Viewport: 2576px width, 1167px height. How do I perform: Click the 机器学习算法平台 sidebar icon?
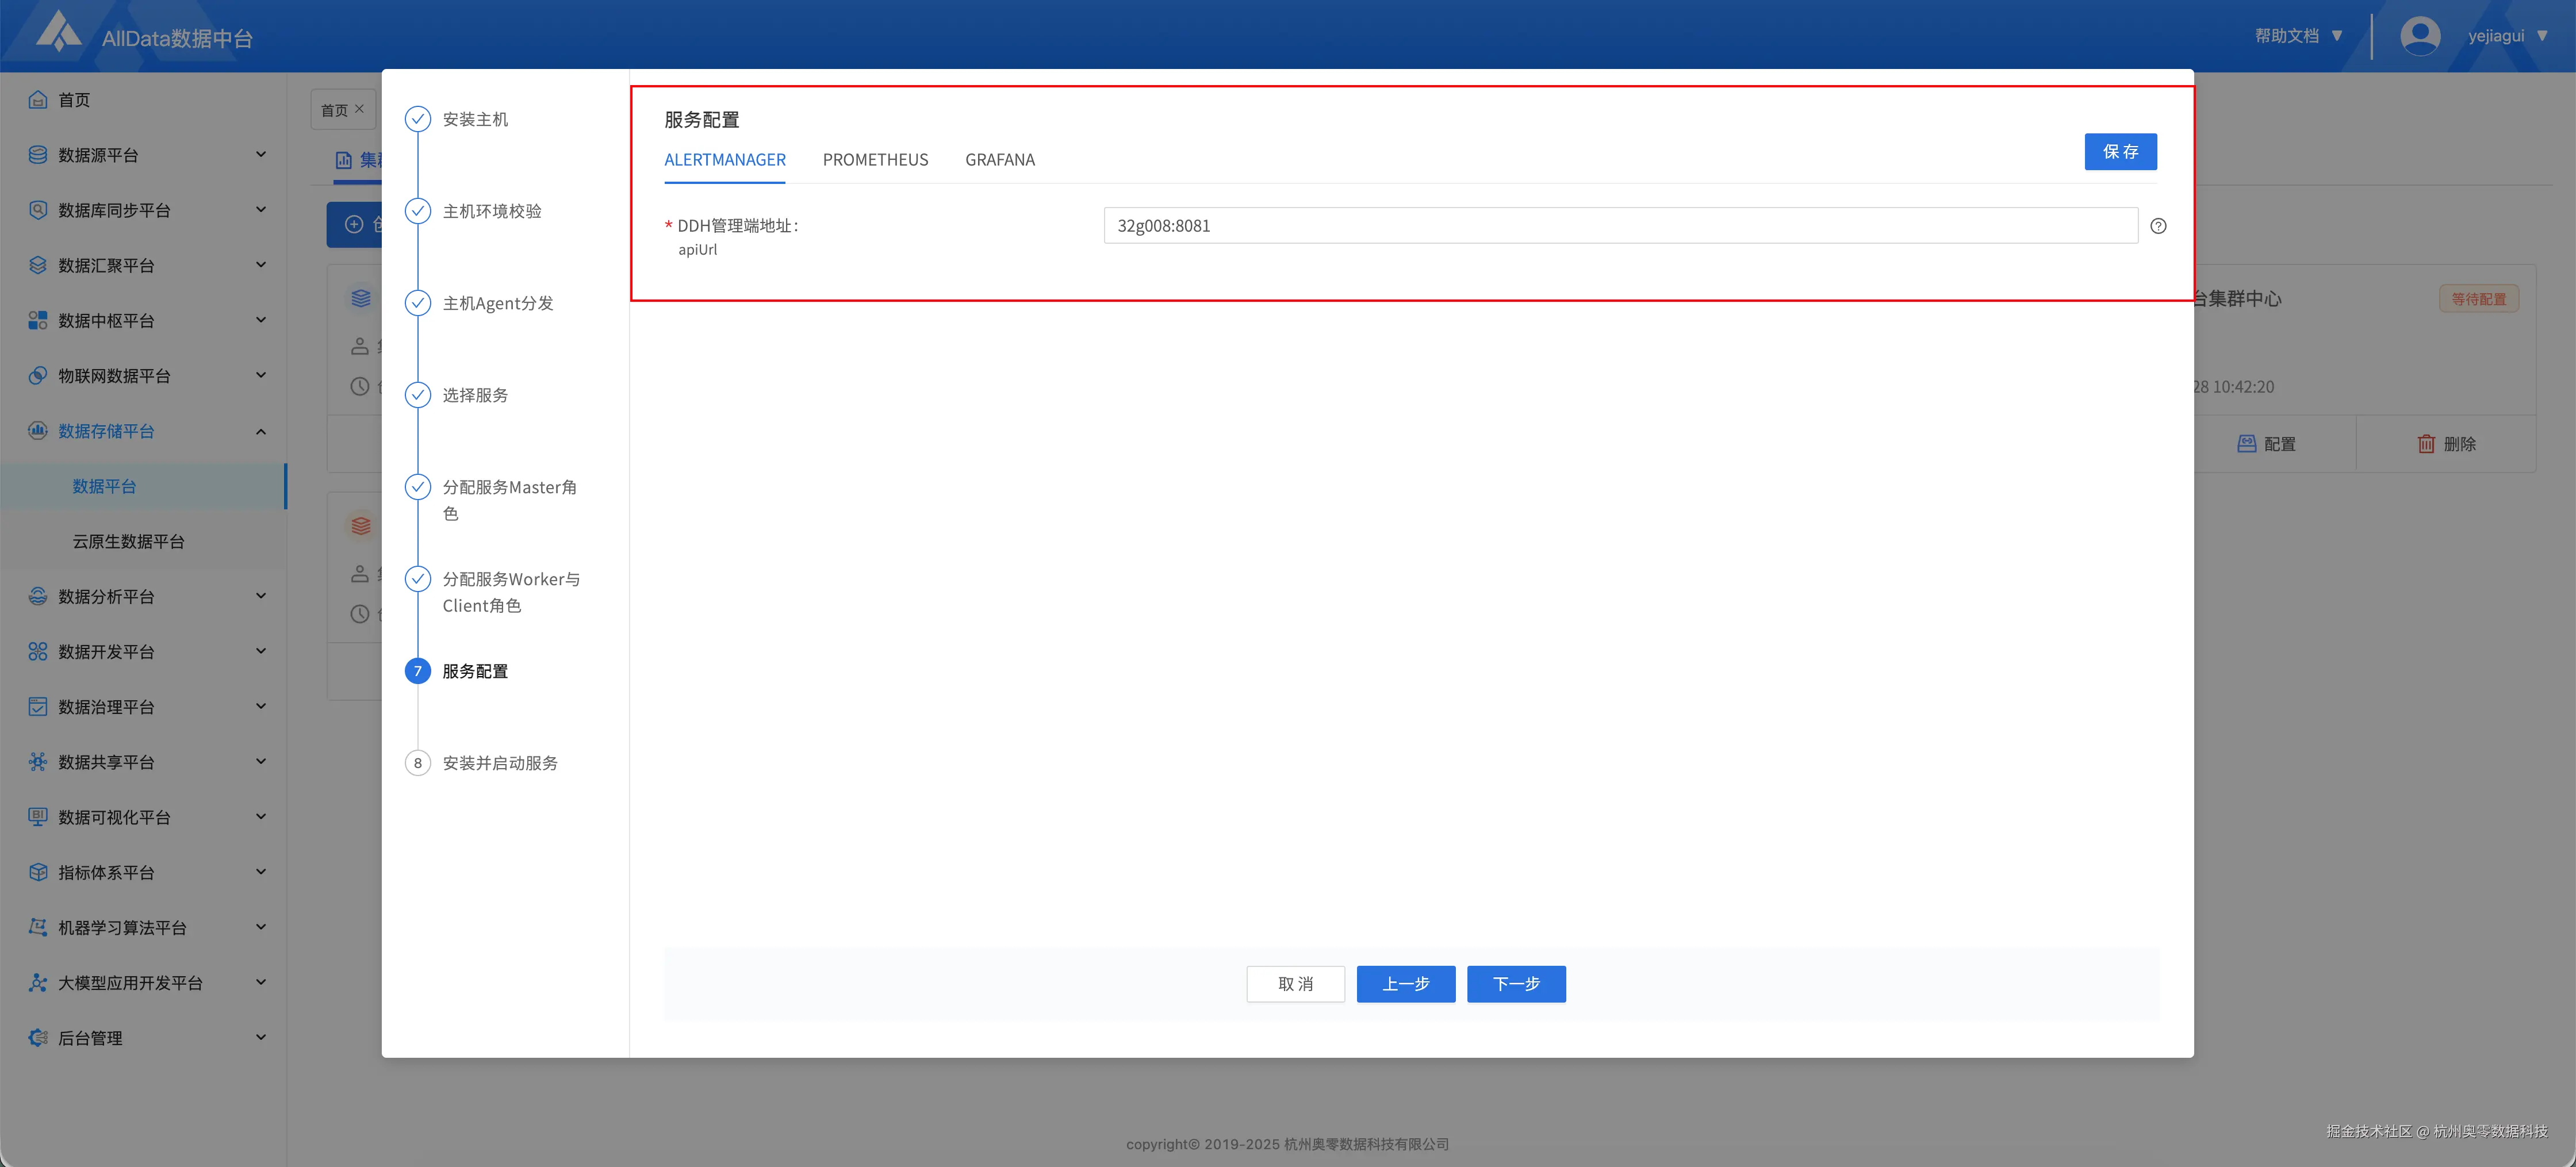pyautogui.click(x=38, y=927)
